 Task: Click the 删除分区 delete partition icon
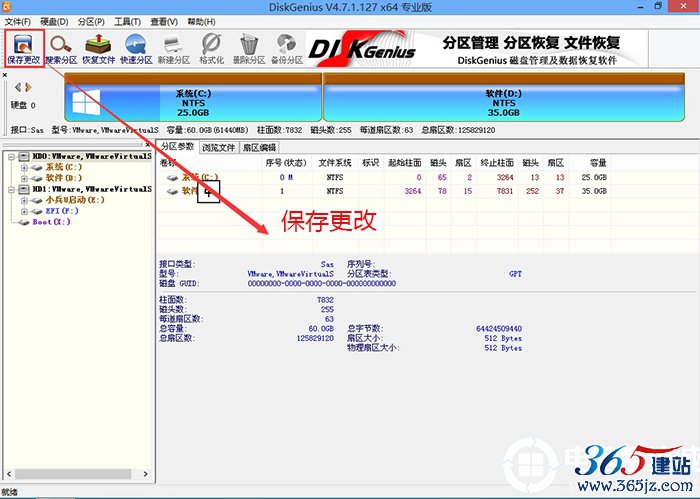[x=249, y=49]
